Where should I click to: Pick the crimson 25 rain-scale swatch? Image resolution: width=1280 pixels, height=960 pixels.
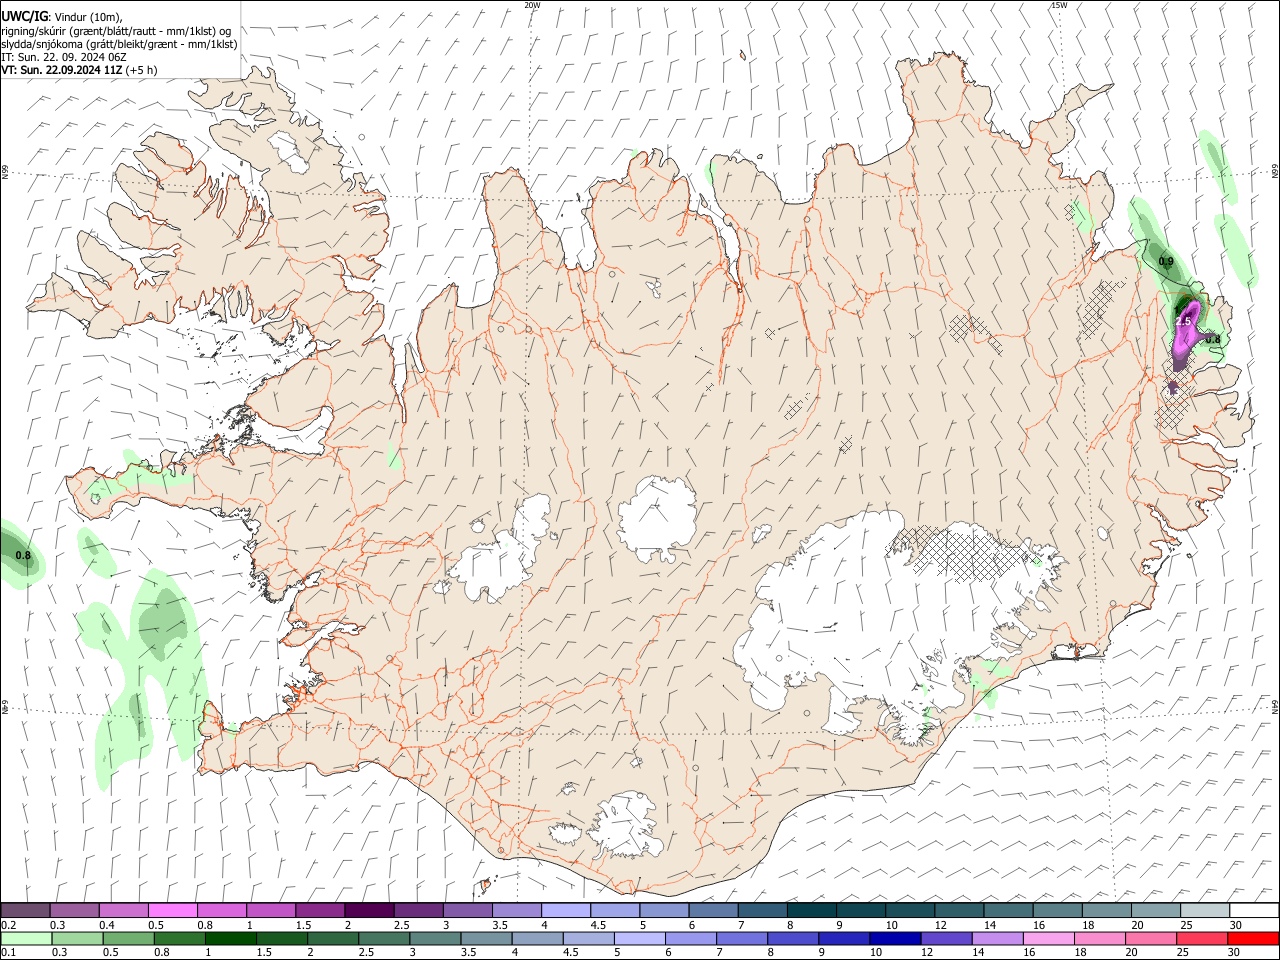pos(1203,939)
